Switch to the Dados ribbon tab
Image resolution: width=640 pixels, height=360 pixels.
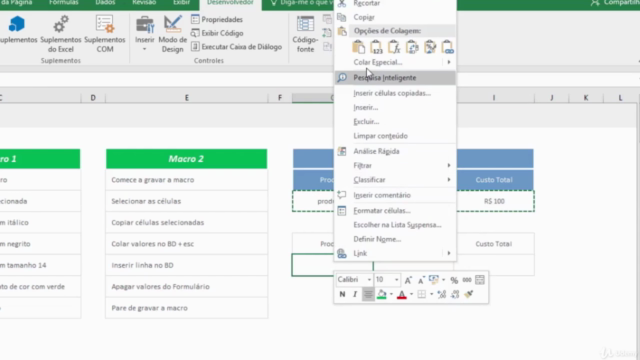pos(105,3)
